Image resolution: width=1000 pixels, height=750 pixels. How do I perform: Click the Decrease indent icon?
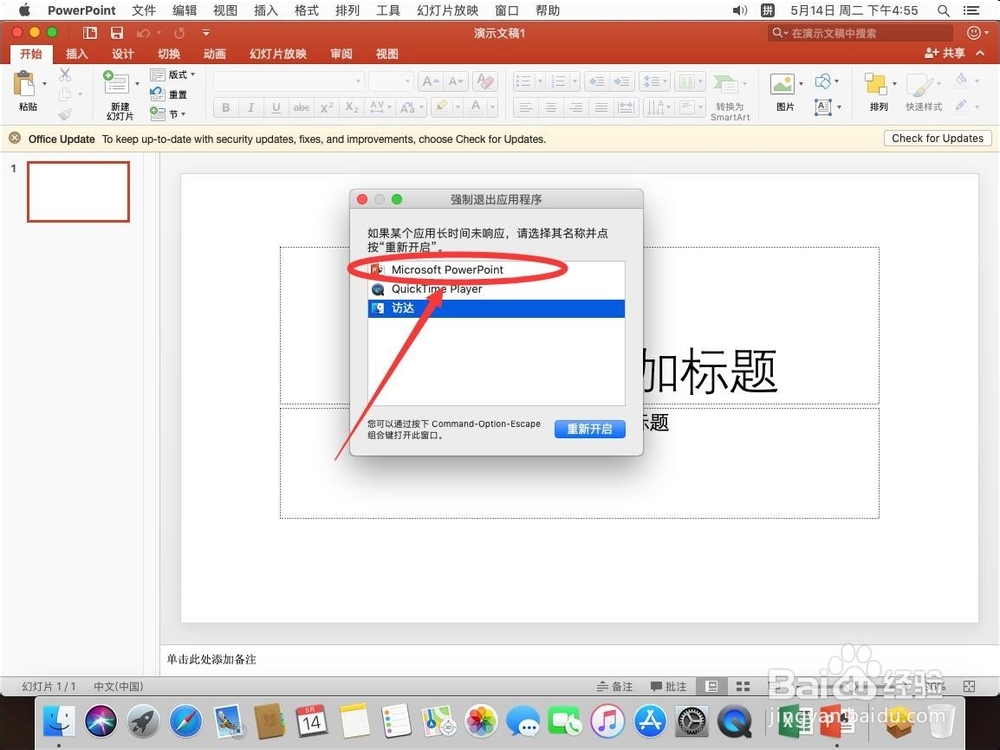tap(597, 81)
